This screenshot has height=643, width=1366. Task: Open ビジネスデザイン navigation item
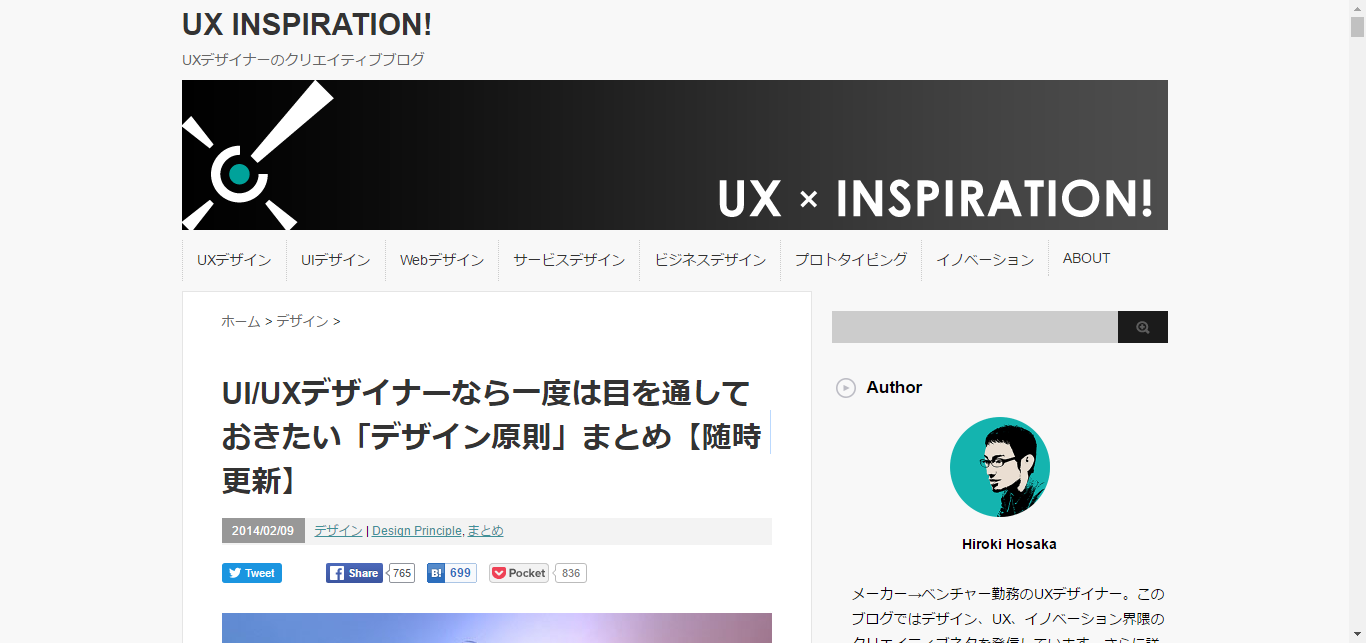point(710,260)
